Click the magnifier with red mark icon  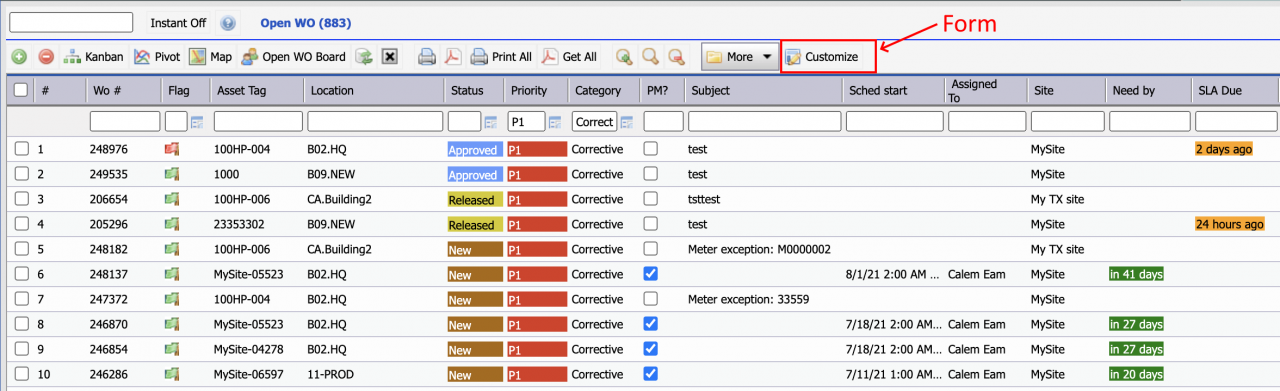pos(677,57)
